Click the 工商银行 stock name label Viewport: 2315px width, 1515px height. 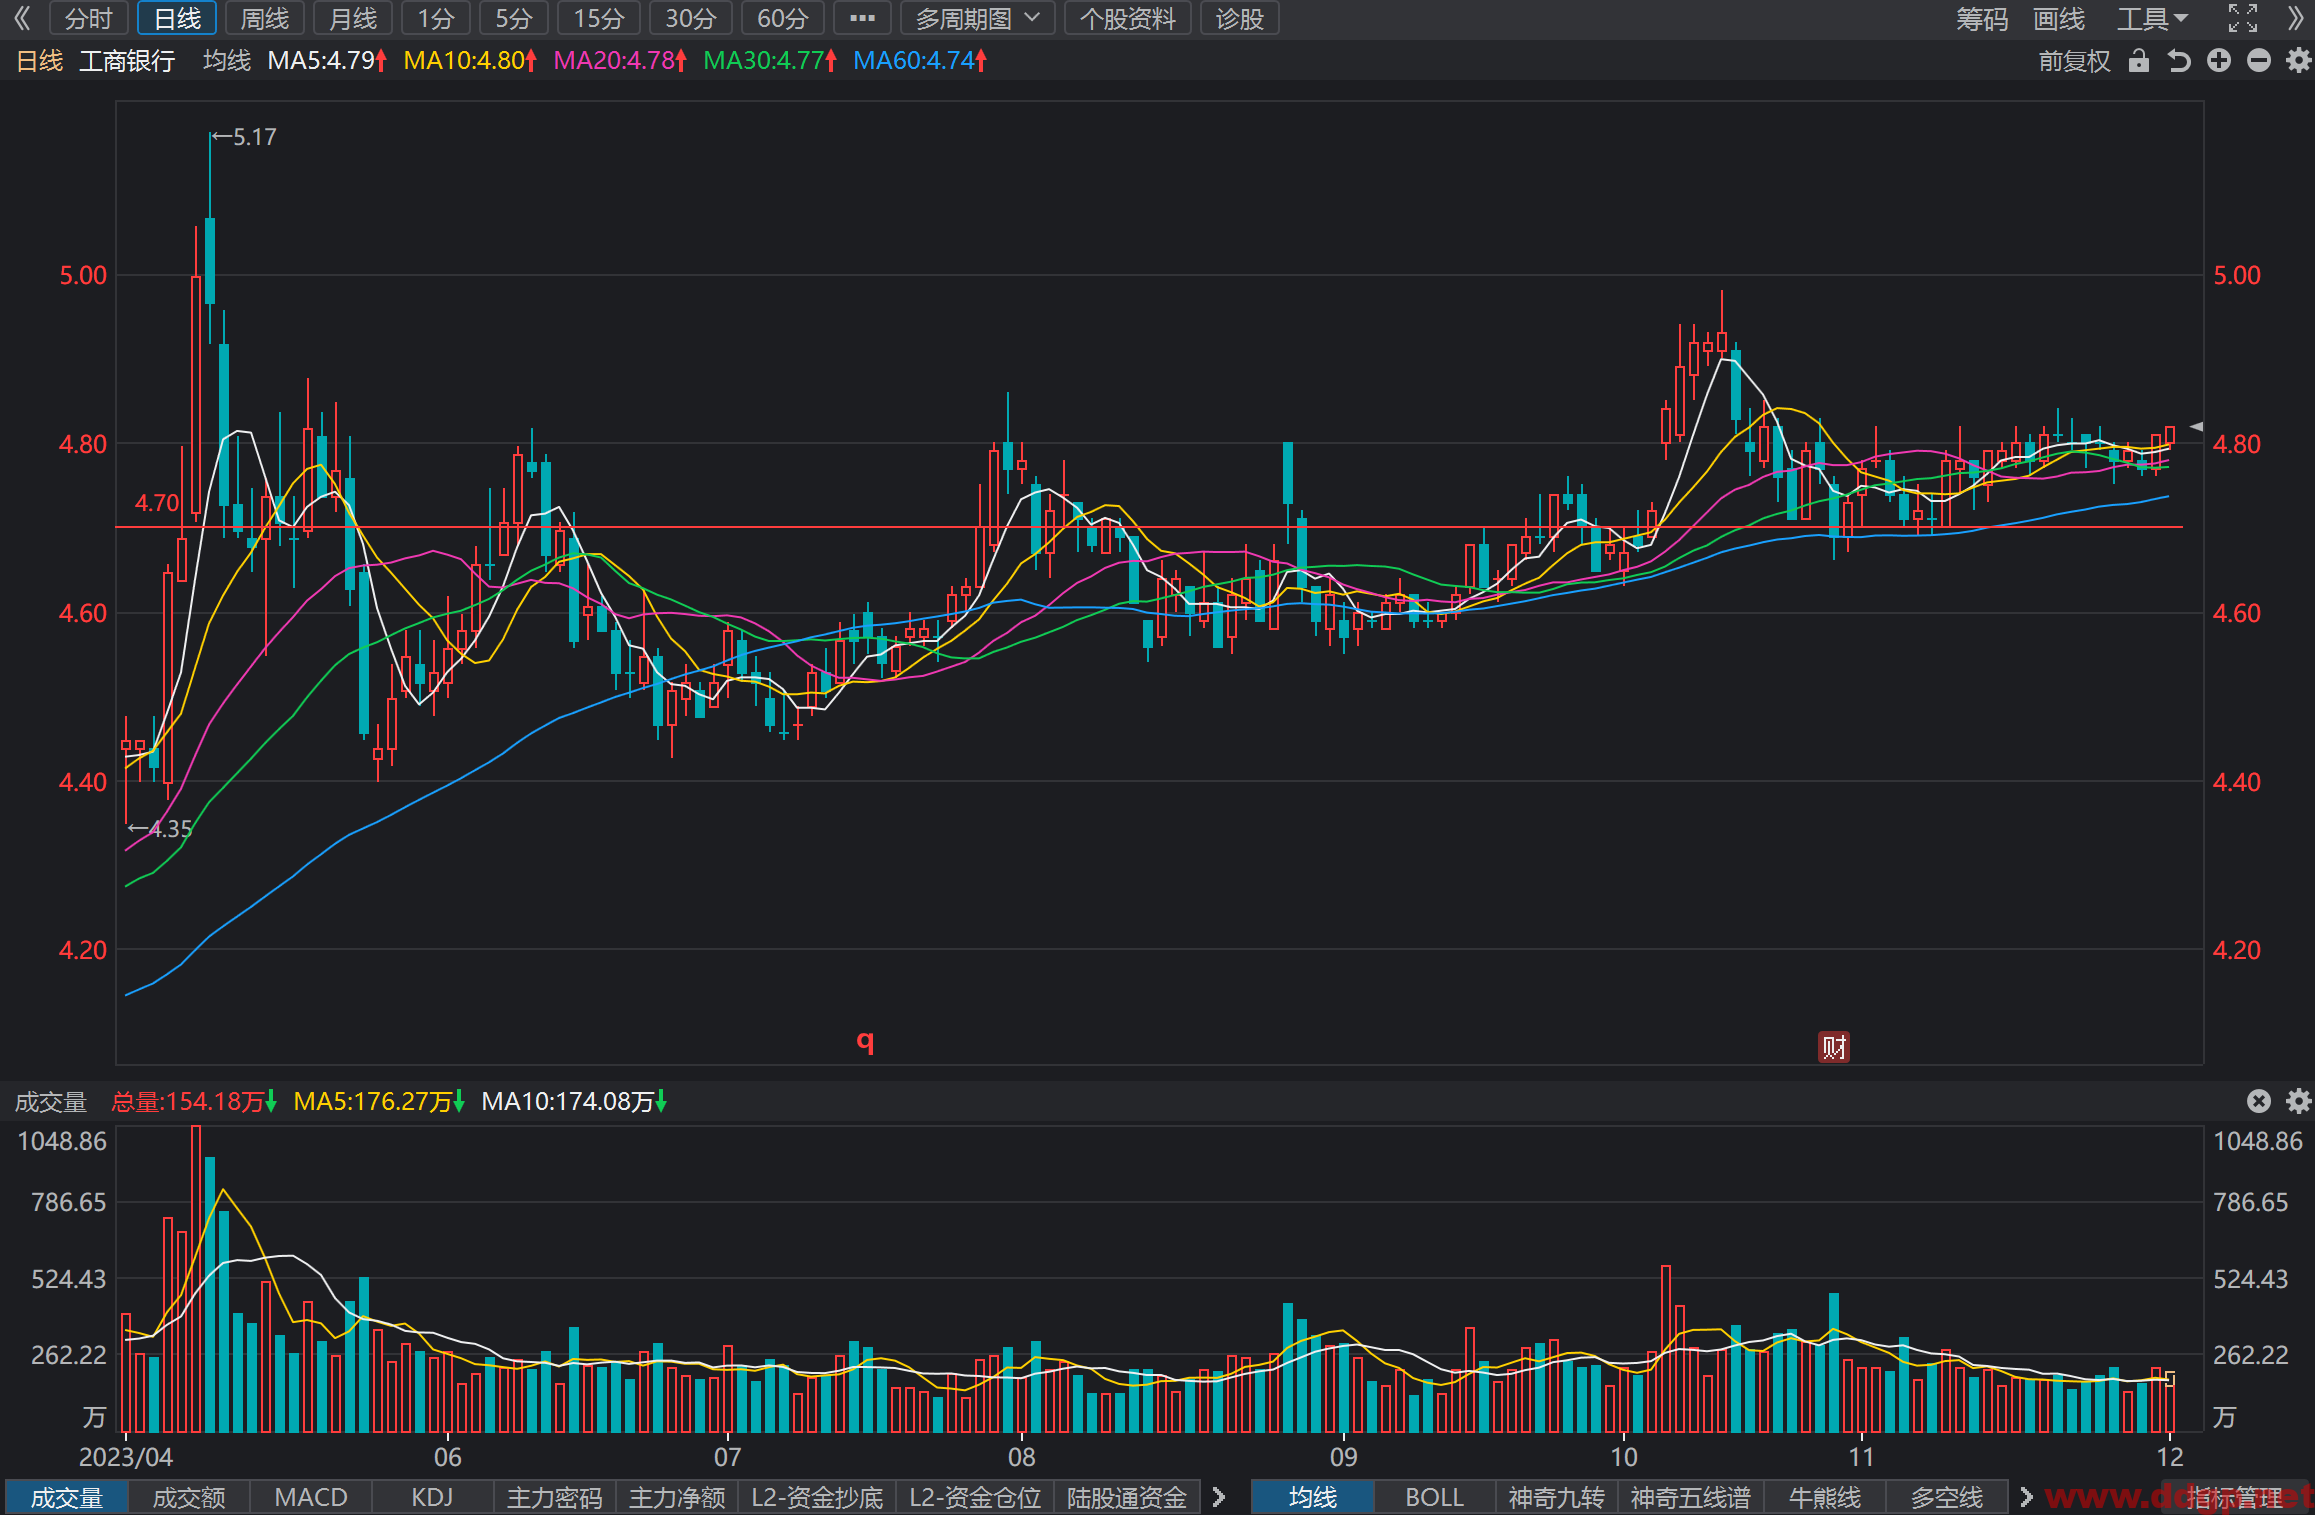point(127,61)
